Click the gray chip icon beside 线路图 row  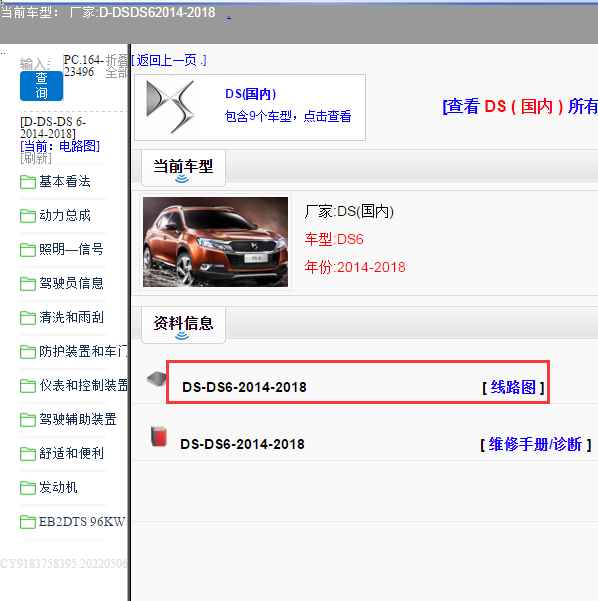pos(156,379)
